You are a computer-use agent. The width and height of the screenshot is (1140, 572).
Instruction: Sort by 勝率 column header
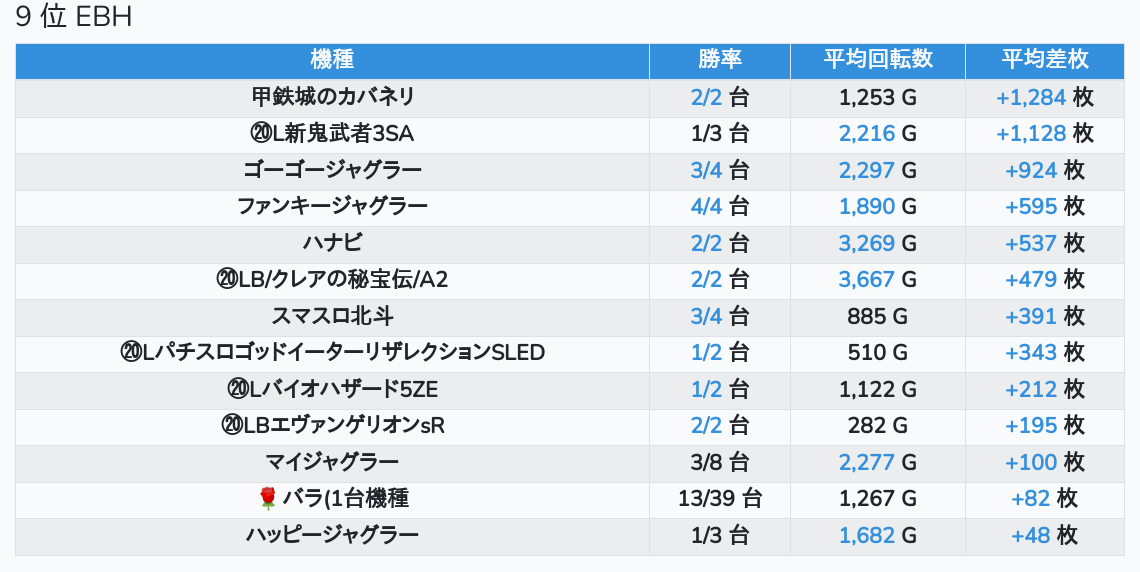pos(719,60)
